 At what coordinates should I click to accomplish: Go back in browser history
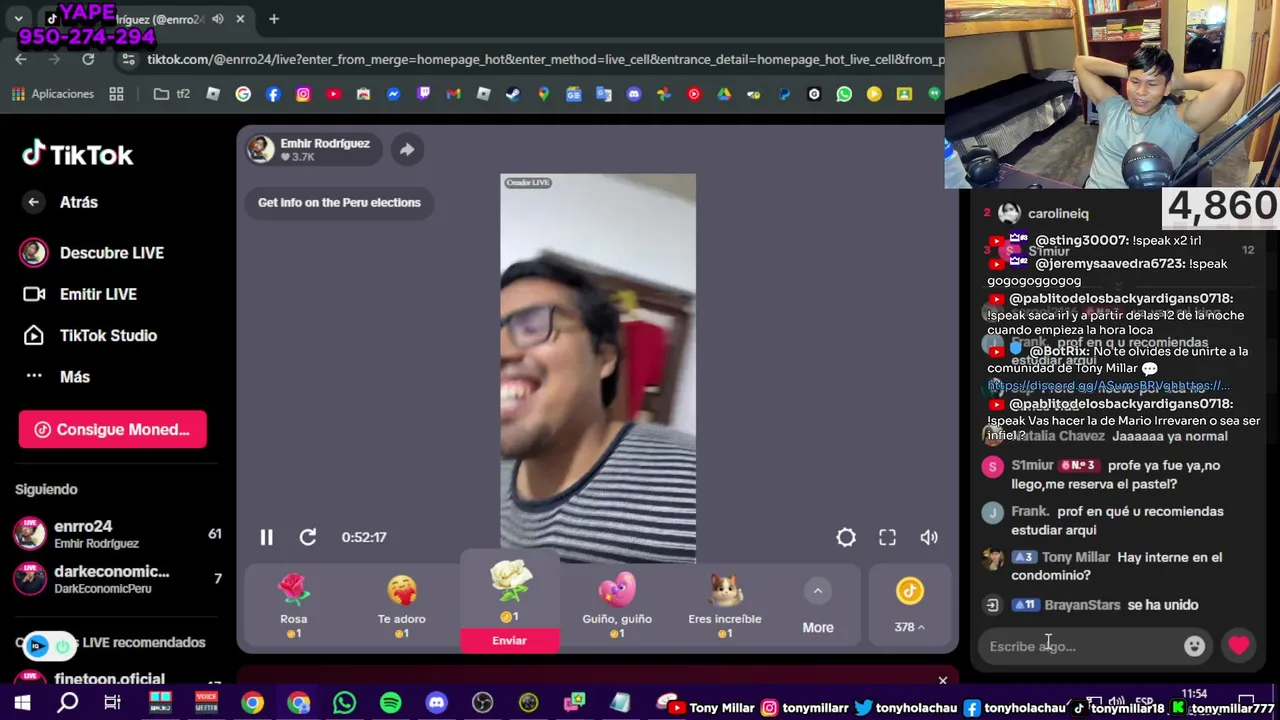click(21, 60)
